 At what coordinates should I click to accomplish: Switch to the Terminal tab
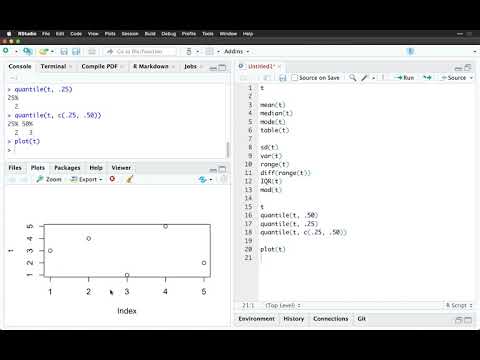pyautogui.click(x=53, y=66)
